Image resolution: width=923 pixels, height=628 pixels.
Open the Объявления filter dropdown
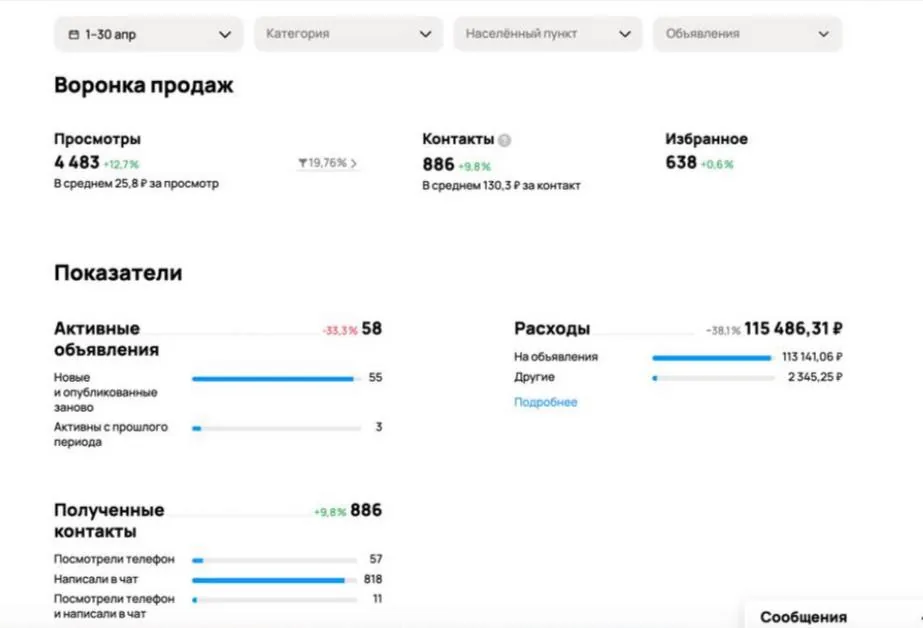[747, 34]
